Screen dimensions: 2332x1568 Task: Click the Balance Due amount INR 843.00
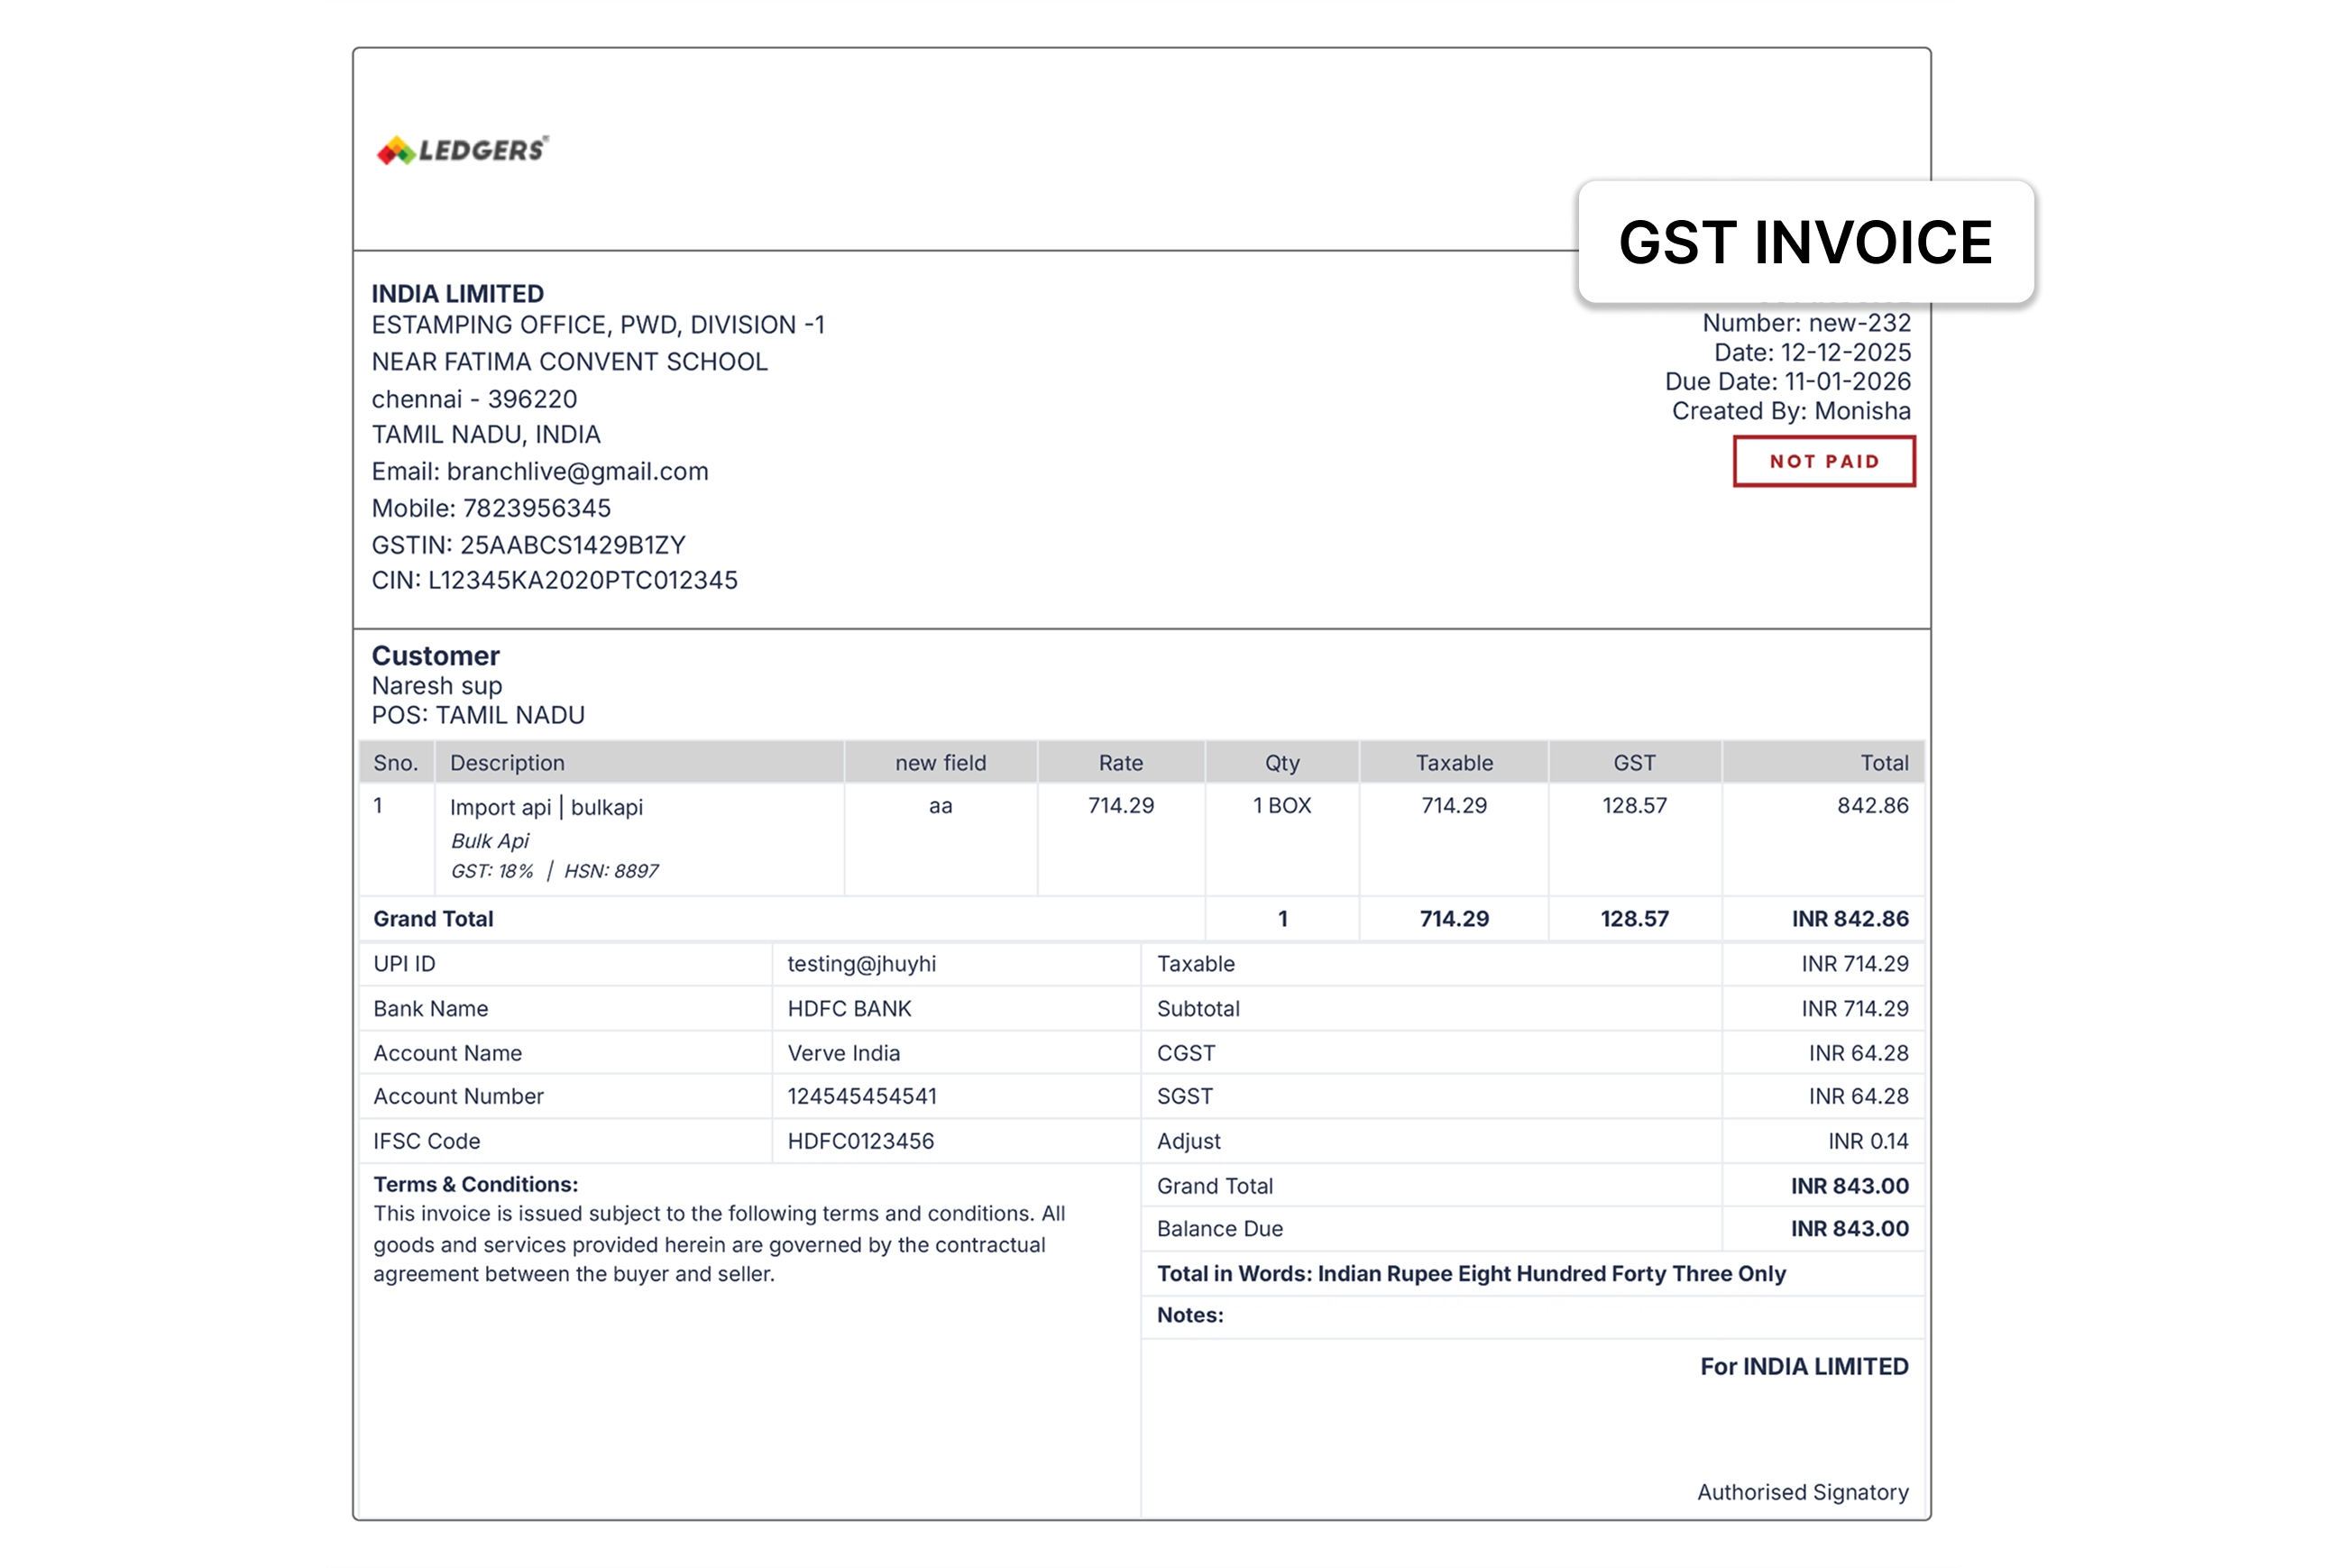[1849, 1229]
